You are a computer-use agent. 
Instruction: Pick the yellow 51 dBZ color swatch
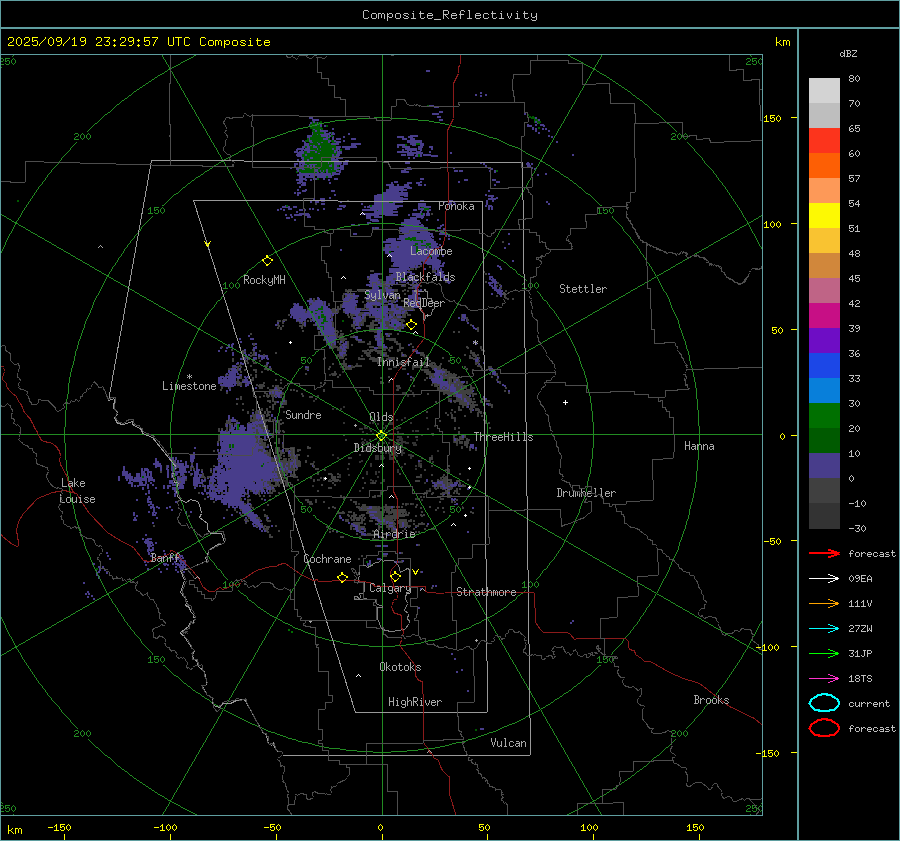[824, 216]
